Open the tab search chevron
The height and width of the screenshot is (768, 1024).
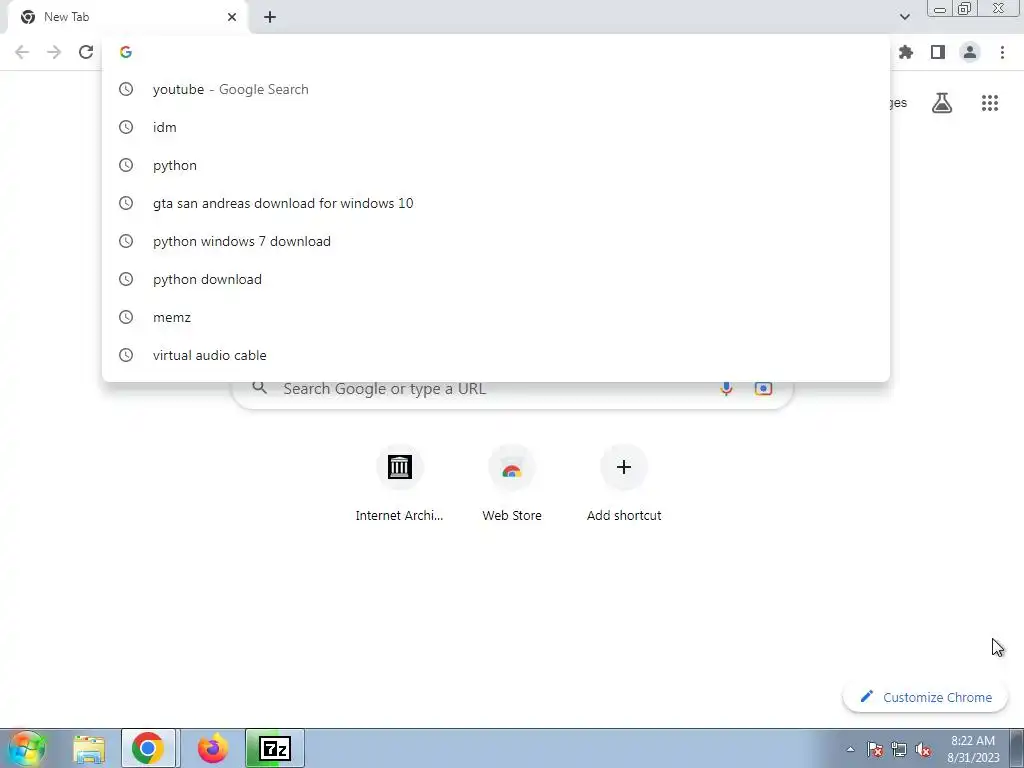pyautogui.click(x=904, y=17)
